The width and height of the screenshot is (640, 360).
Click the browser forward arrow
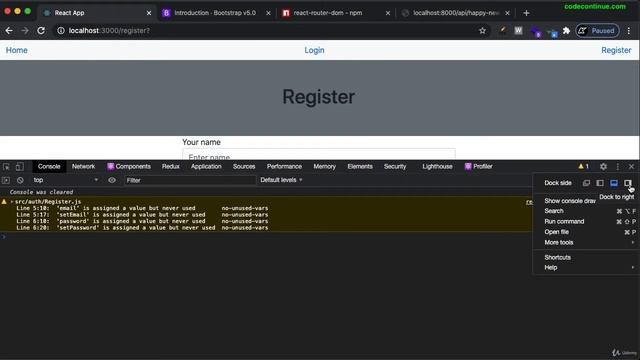click(x=25, y=31)
